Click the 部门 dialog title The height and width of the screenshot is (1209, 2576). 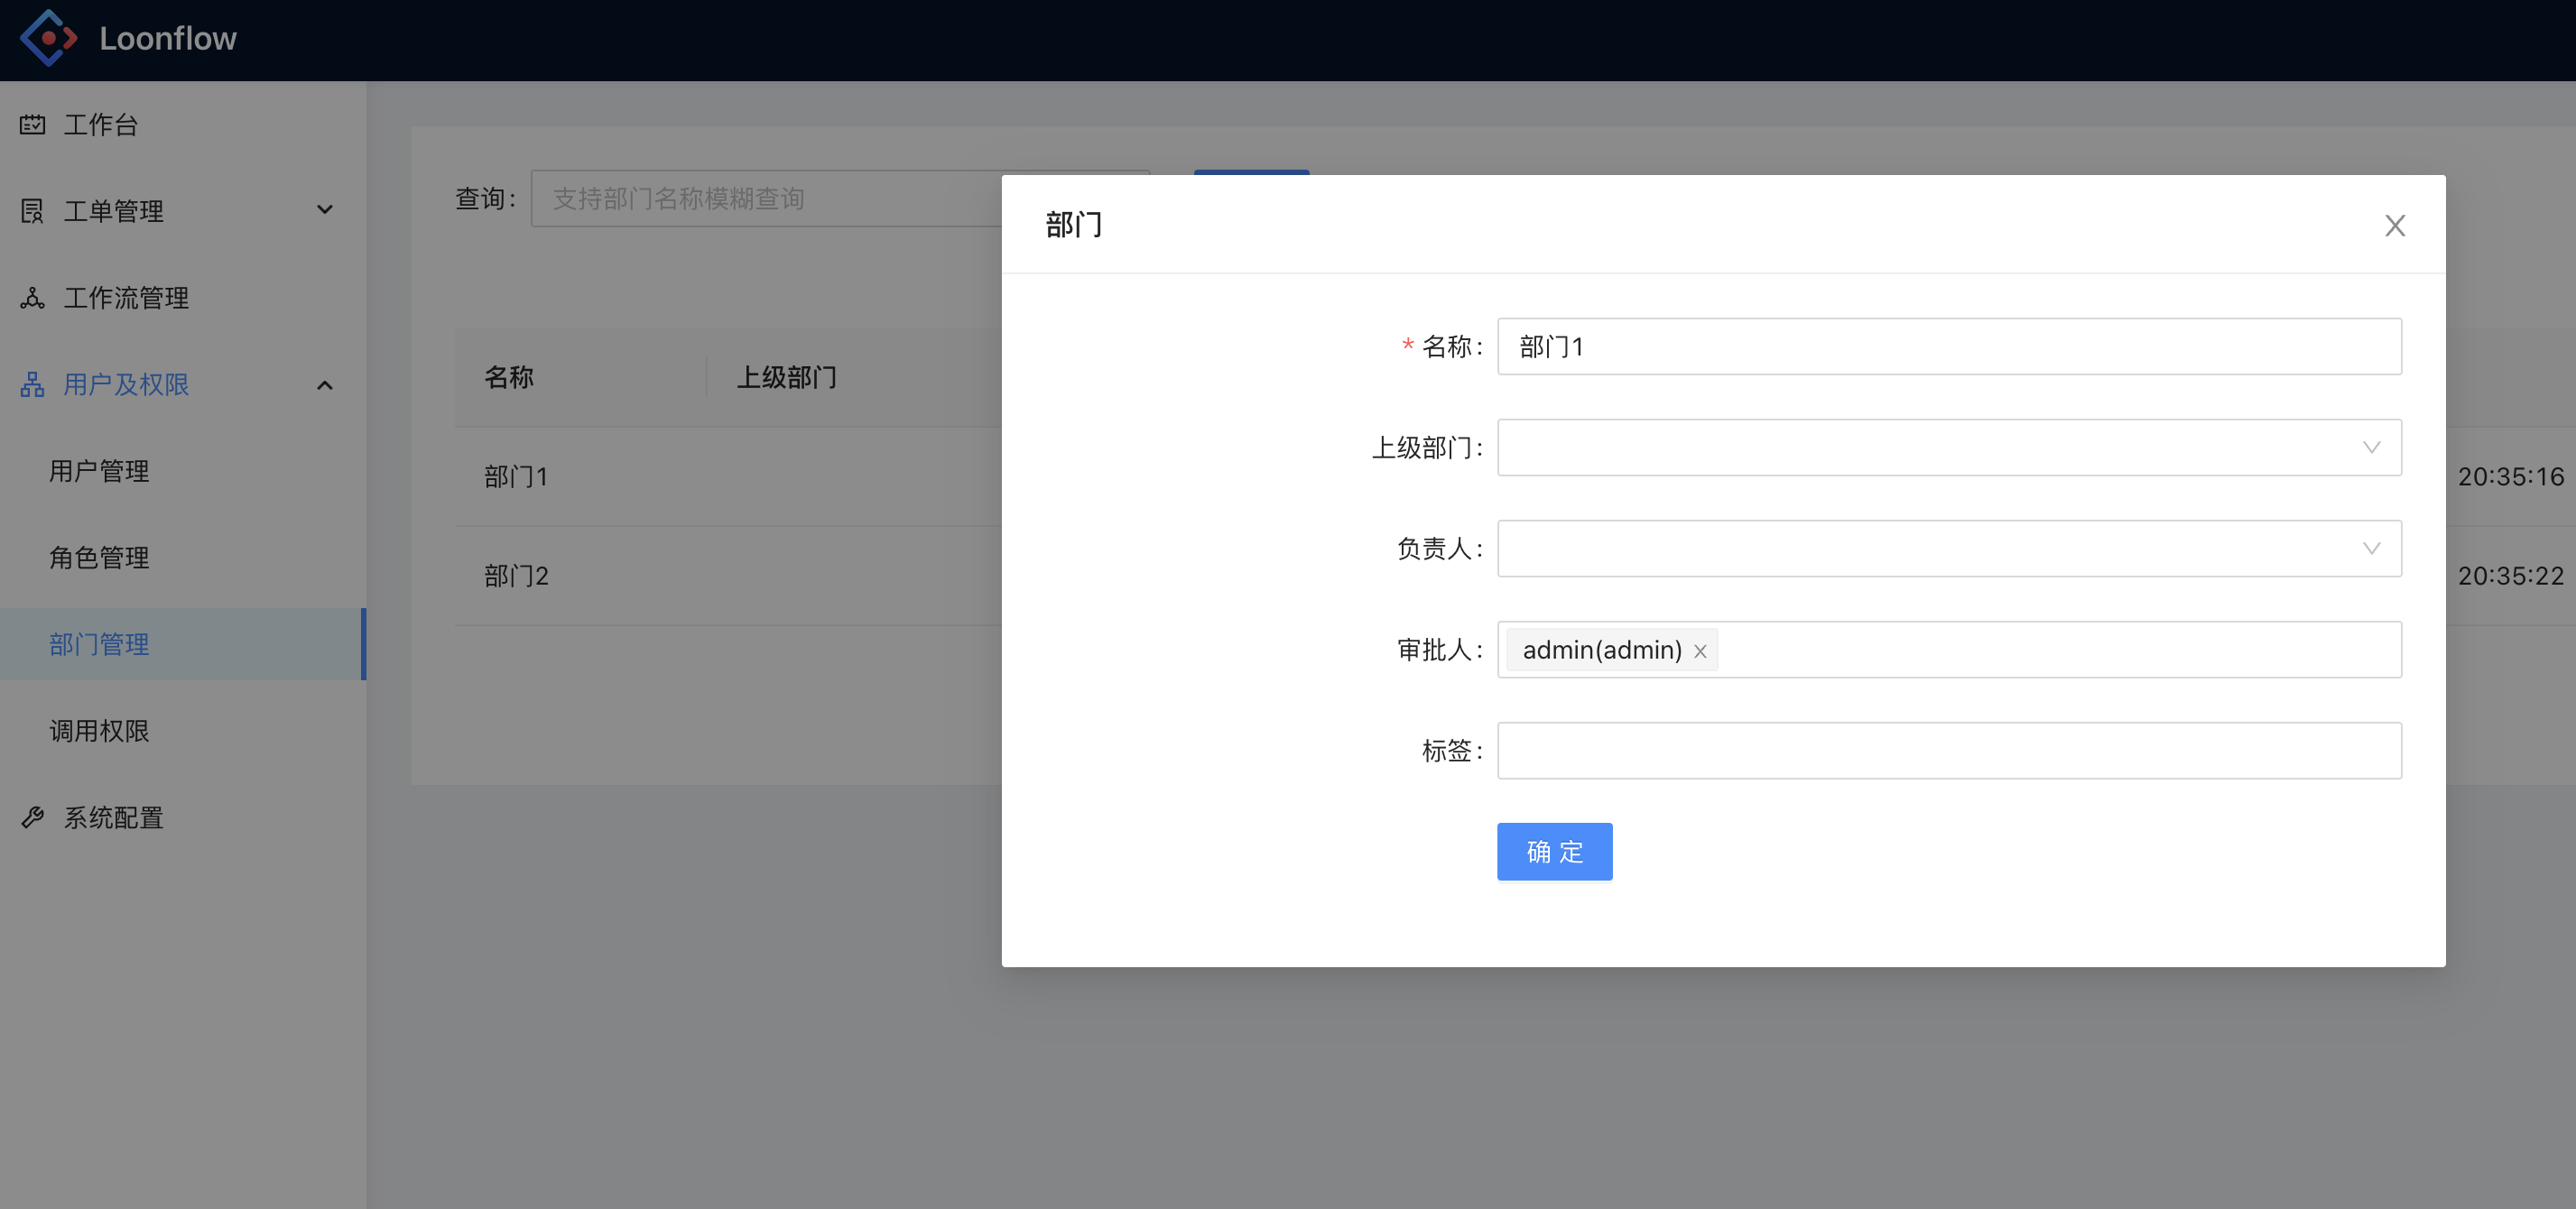click(x=1074, y=225)
